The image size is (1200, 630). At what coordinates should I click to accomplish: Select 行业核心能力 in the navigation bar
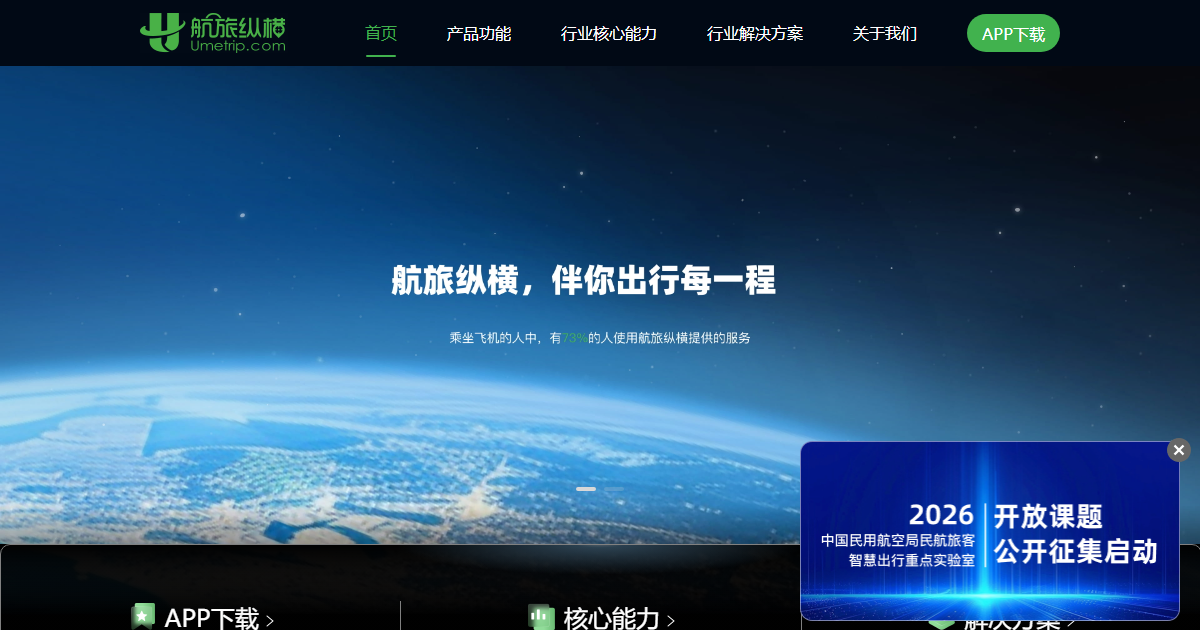pyautogui.click(x=609, y=33)
